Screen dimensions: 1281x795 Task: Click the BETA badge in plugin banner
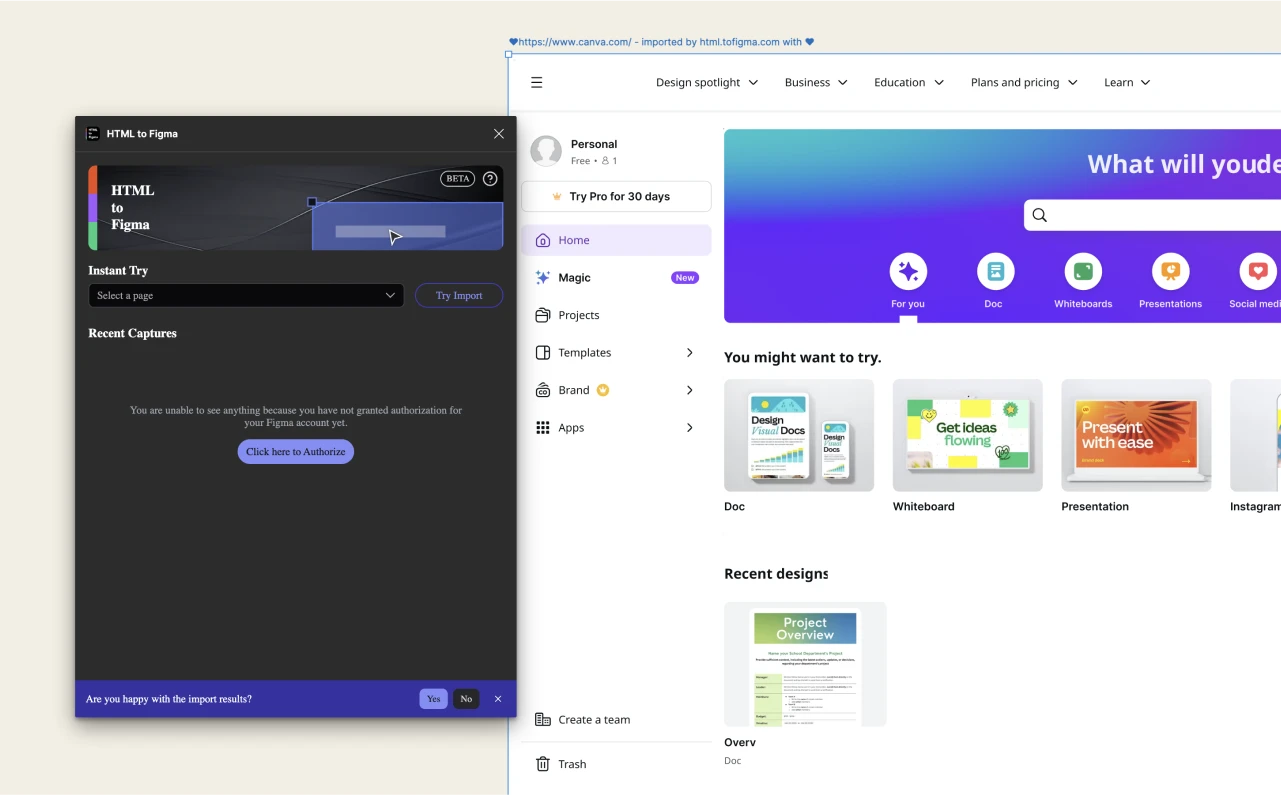[458, 179]
